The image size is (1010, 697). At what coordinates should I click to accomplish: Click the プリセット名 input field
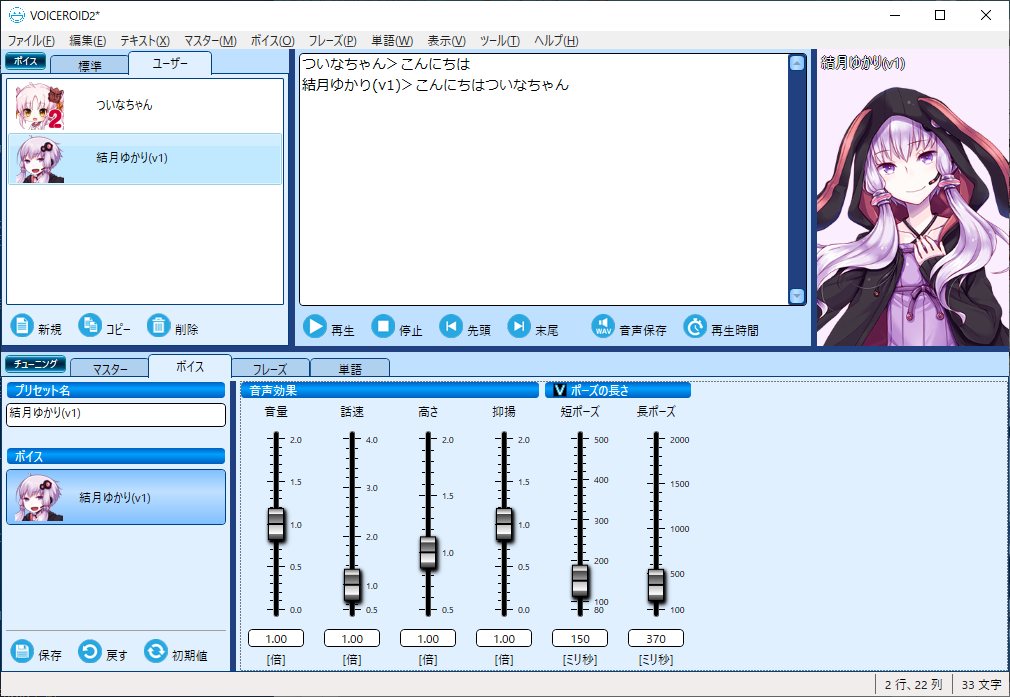[x=116, y=414]
